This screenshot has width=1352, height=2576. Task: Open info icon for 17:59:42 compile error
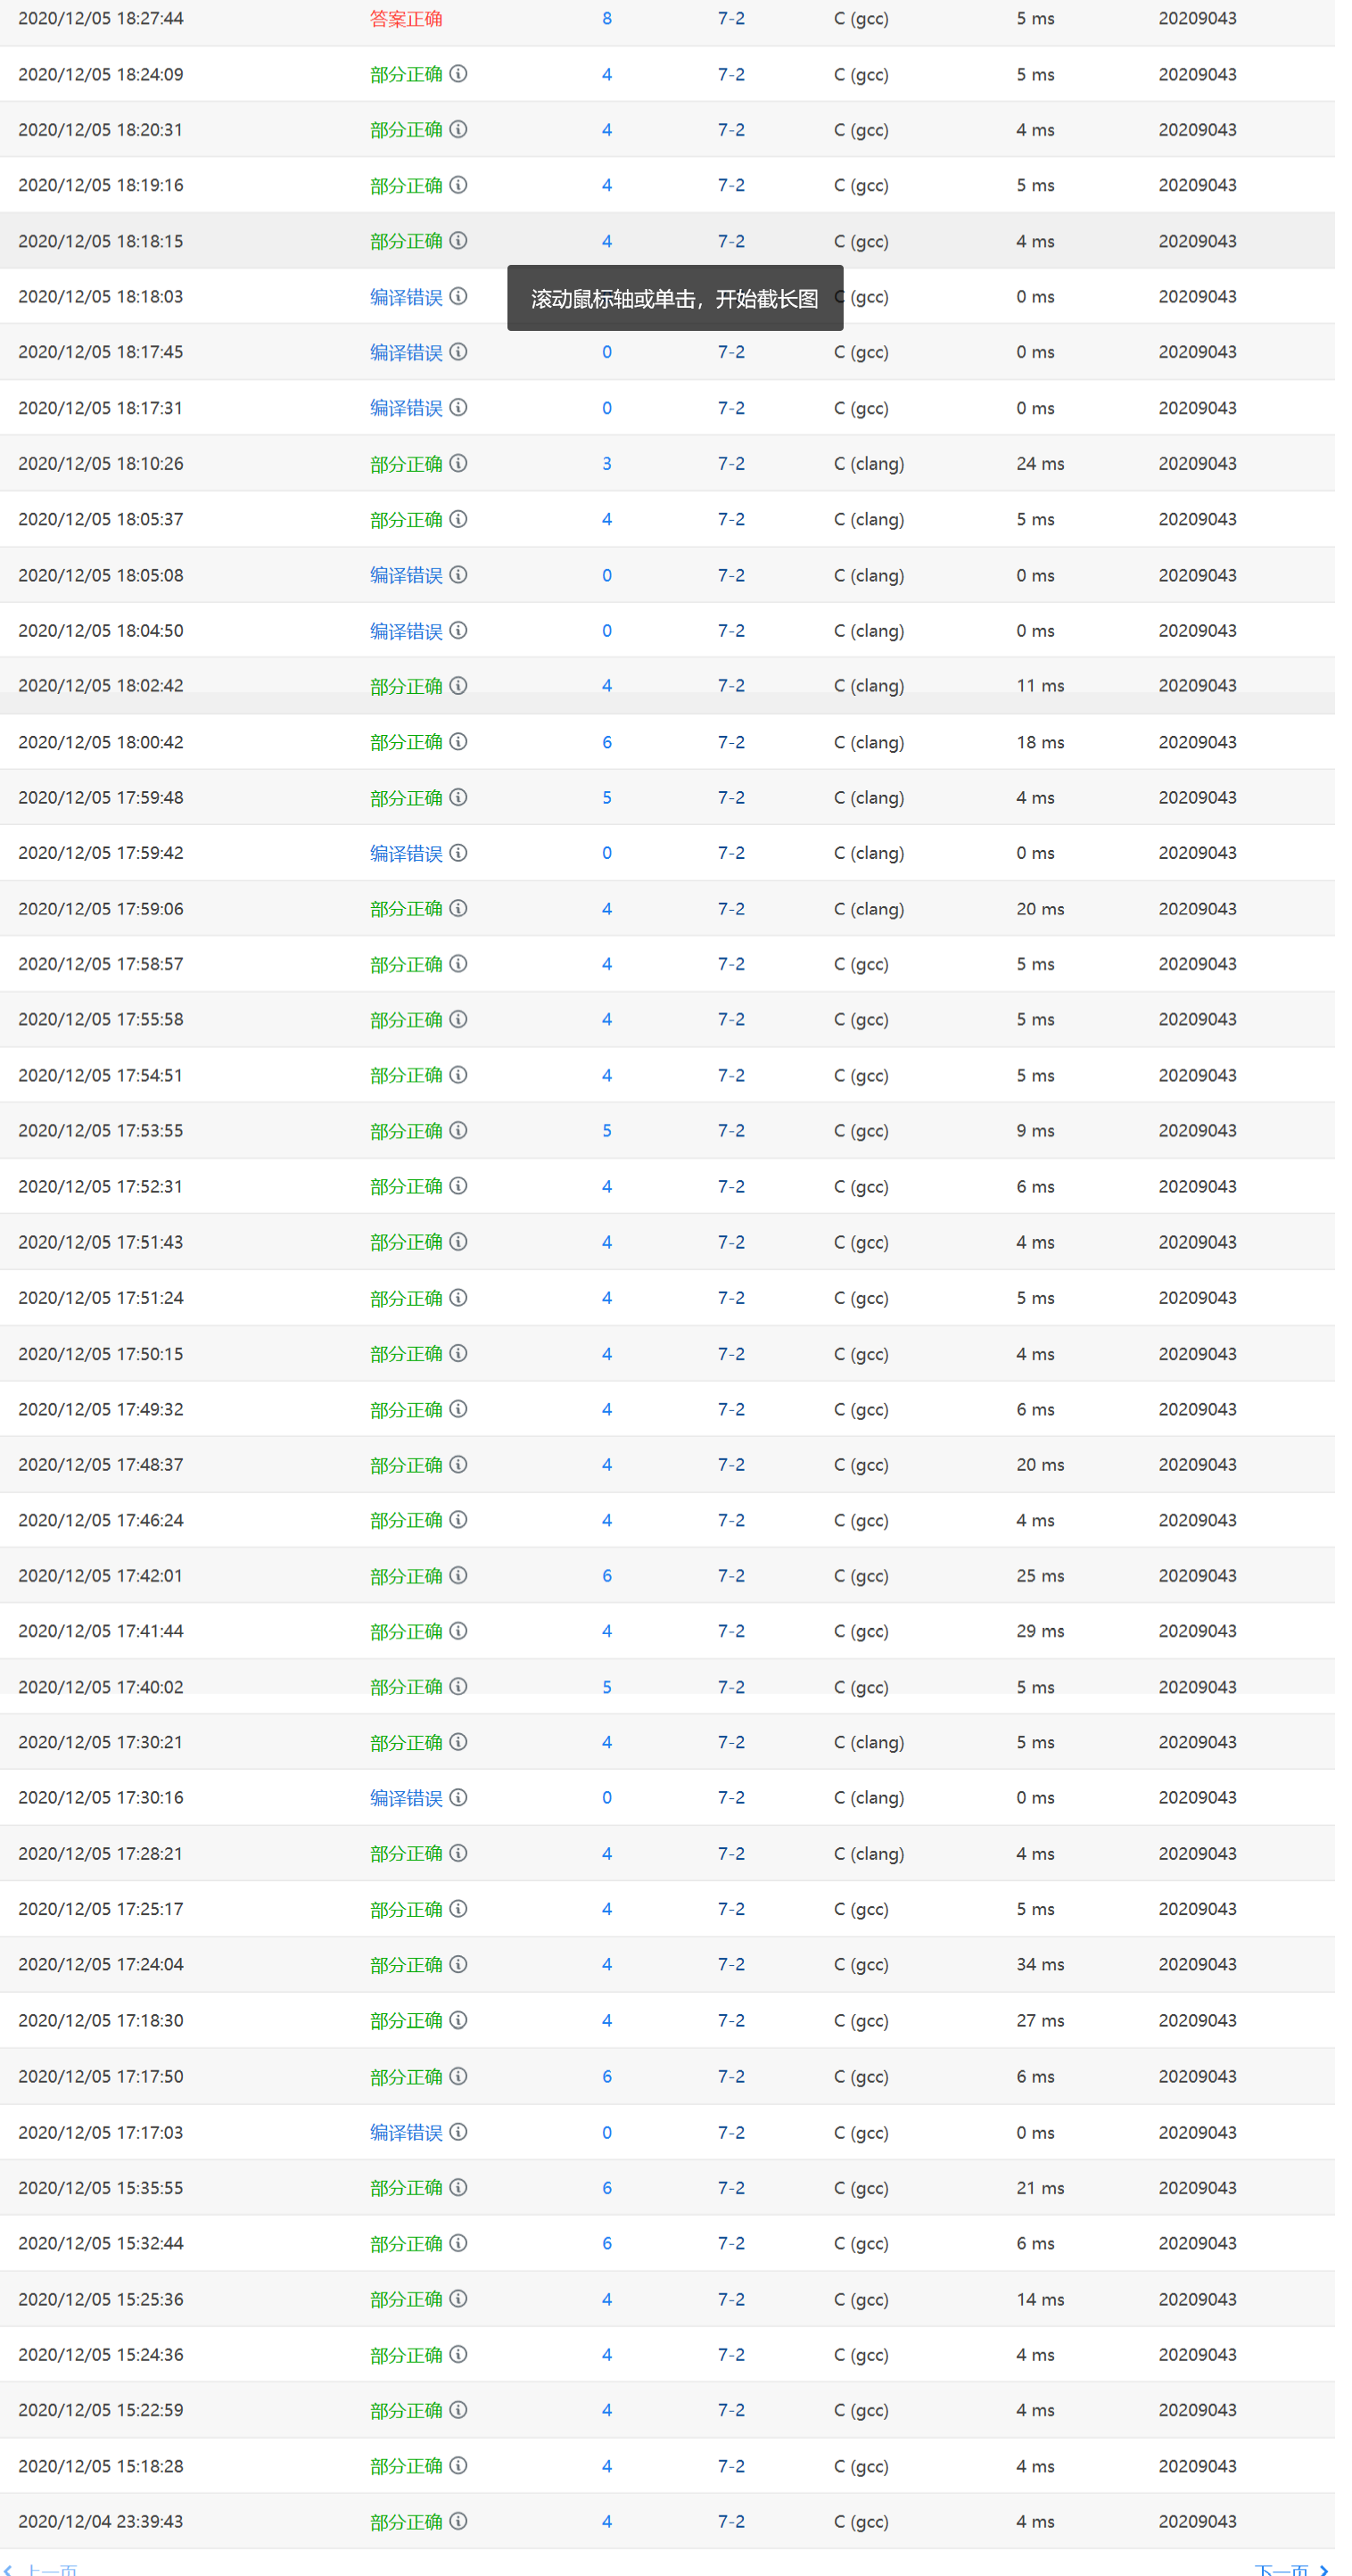(458, 852)
